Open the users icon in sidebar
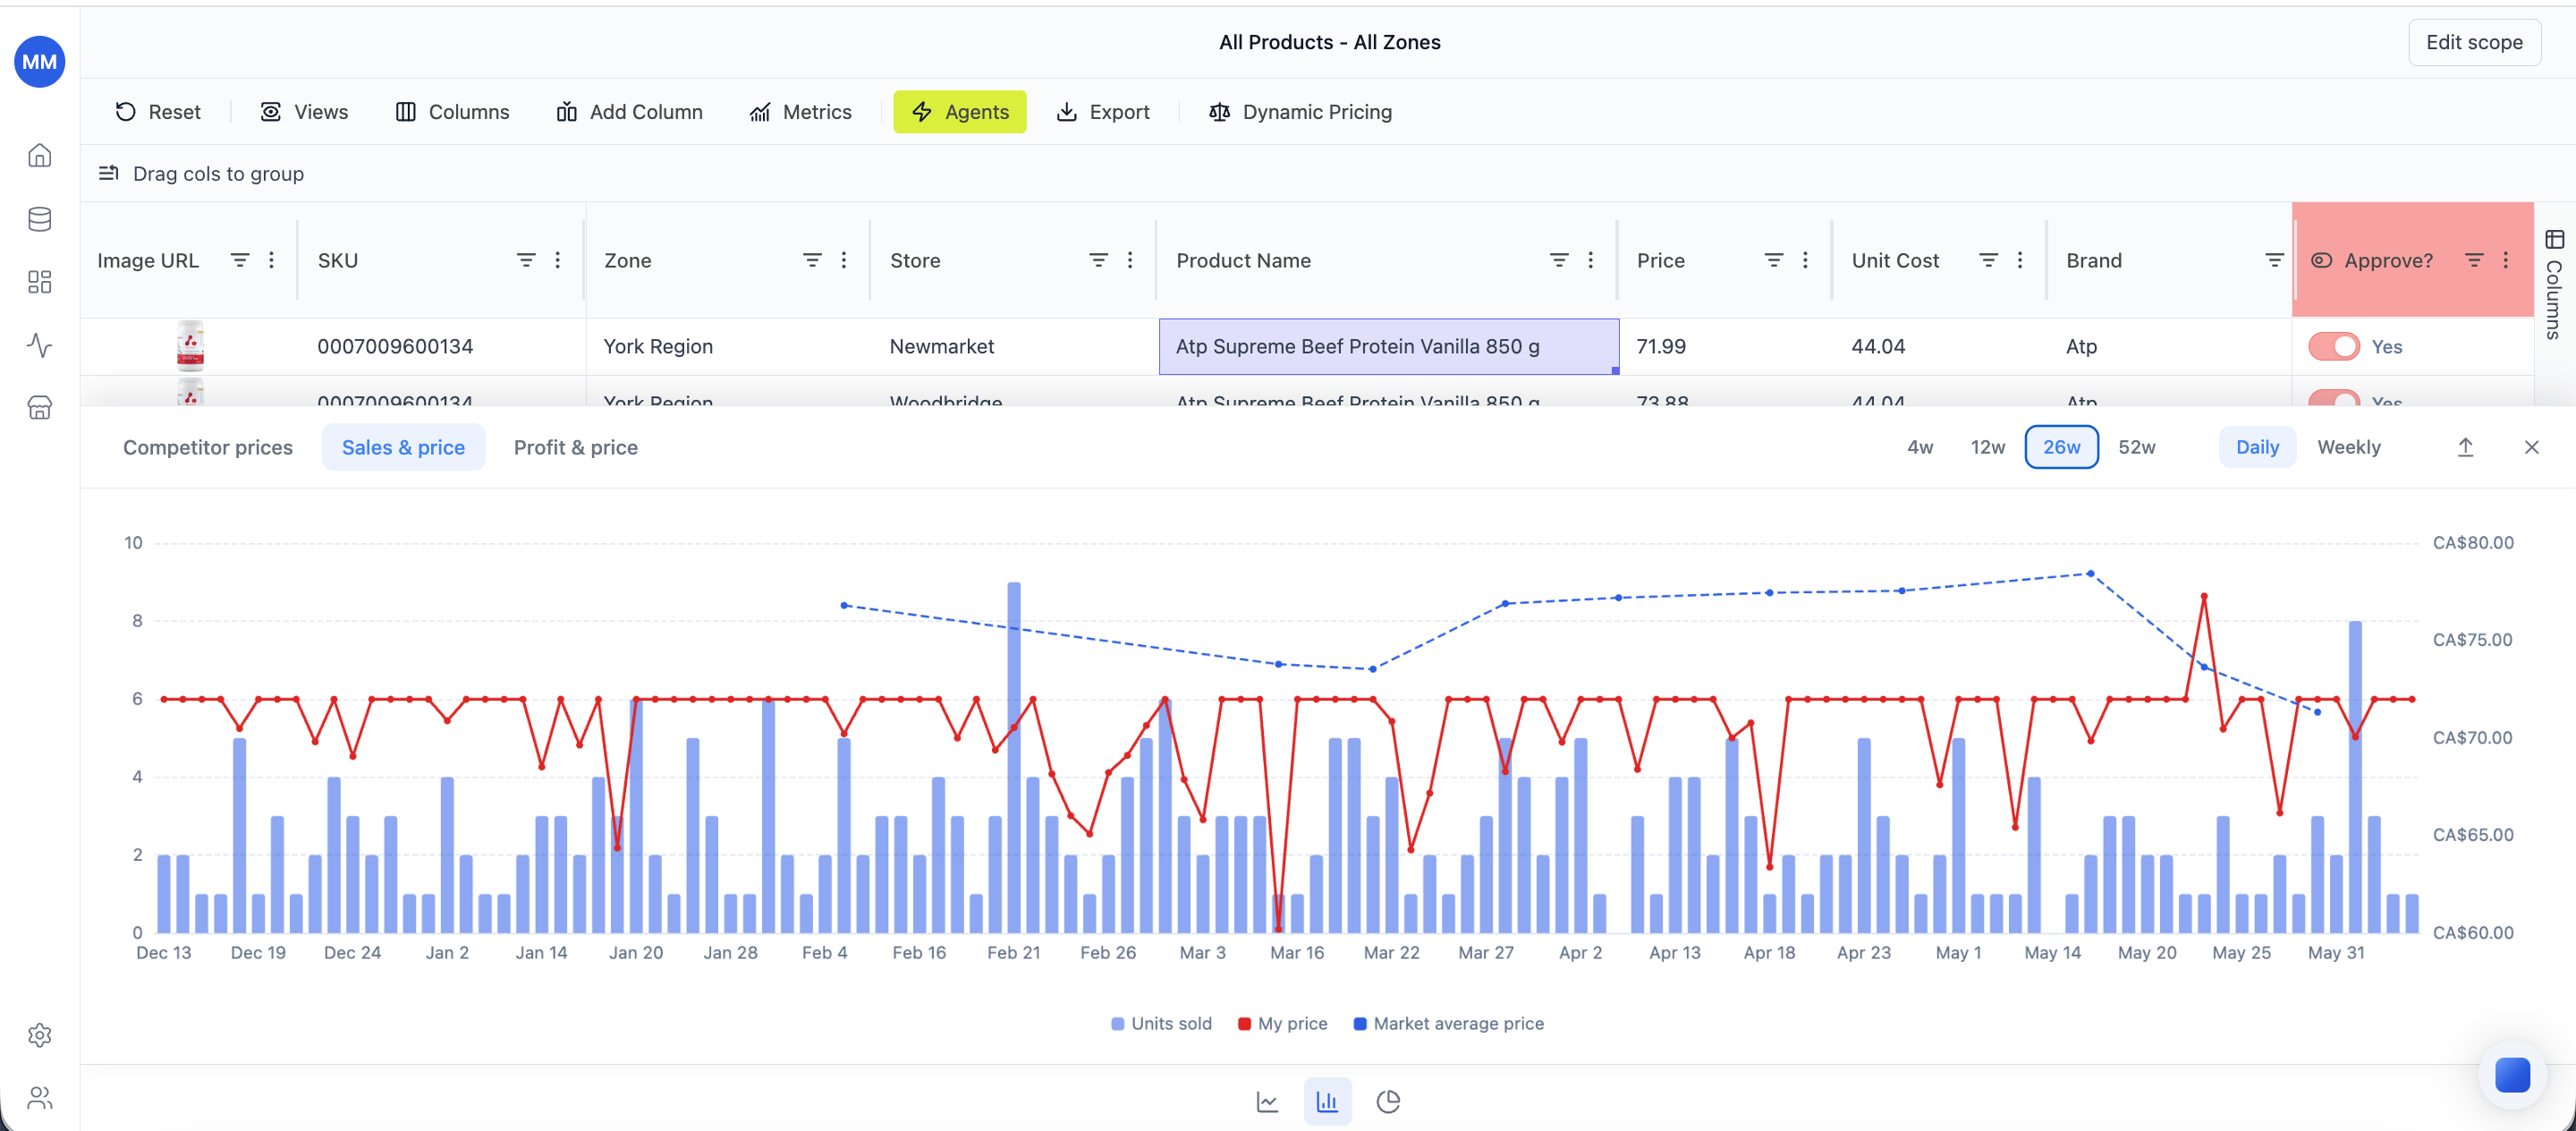 coord(40,1098)
